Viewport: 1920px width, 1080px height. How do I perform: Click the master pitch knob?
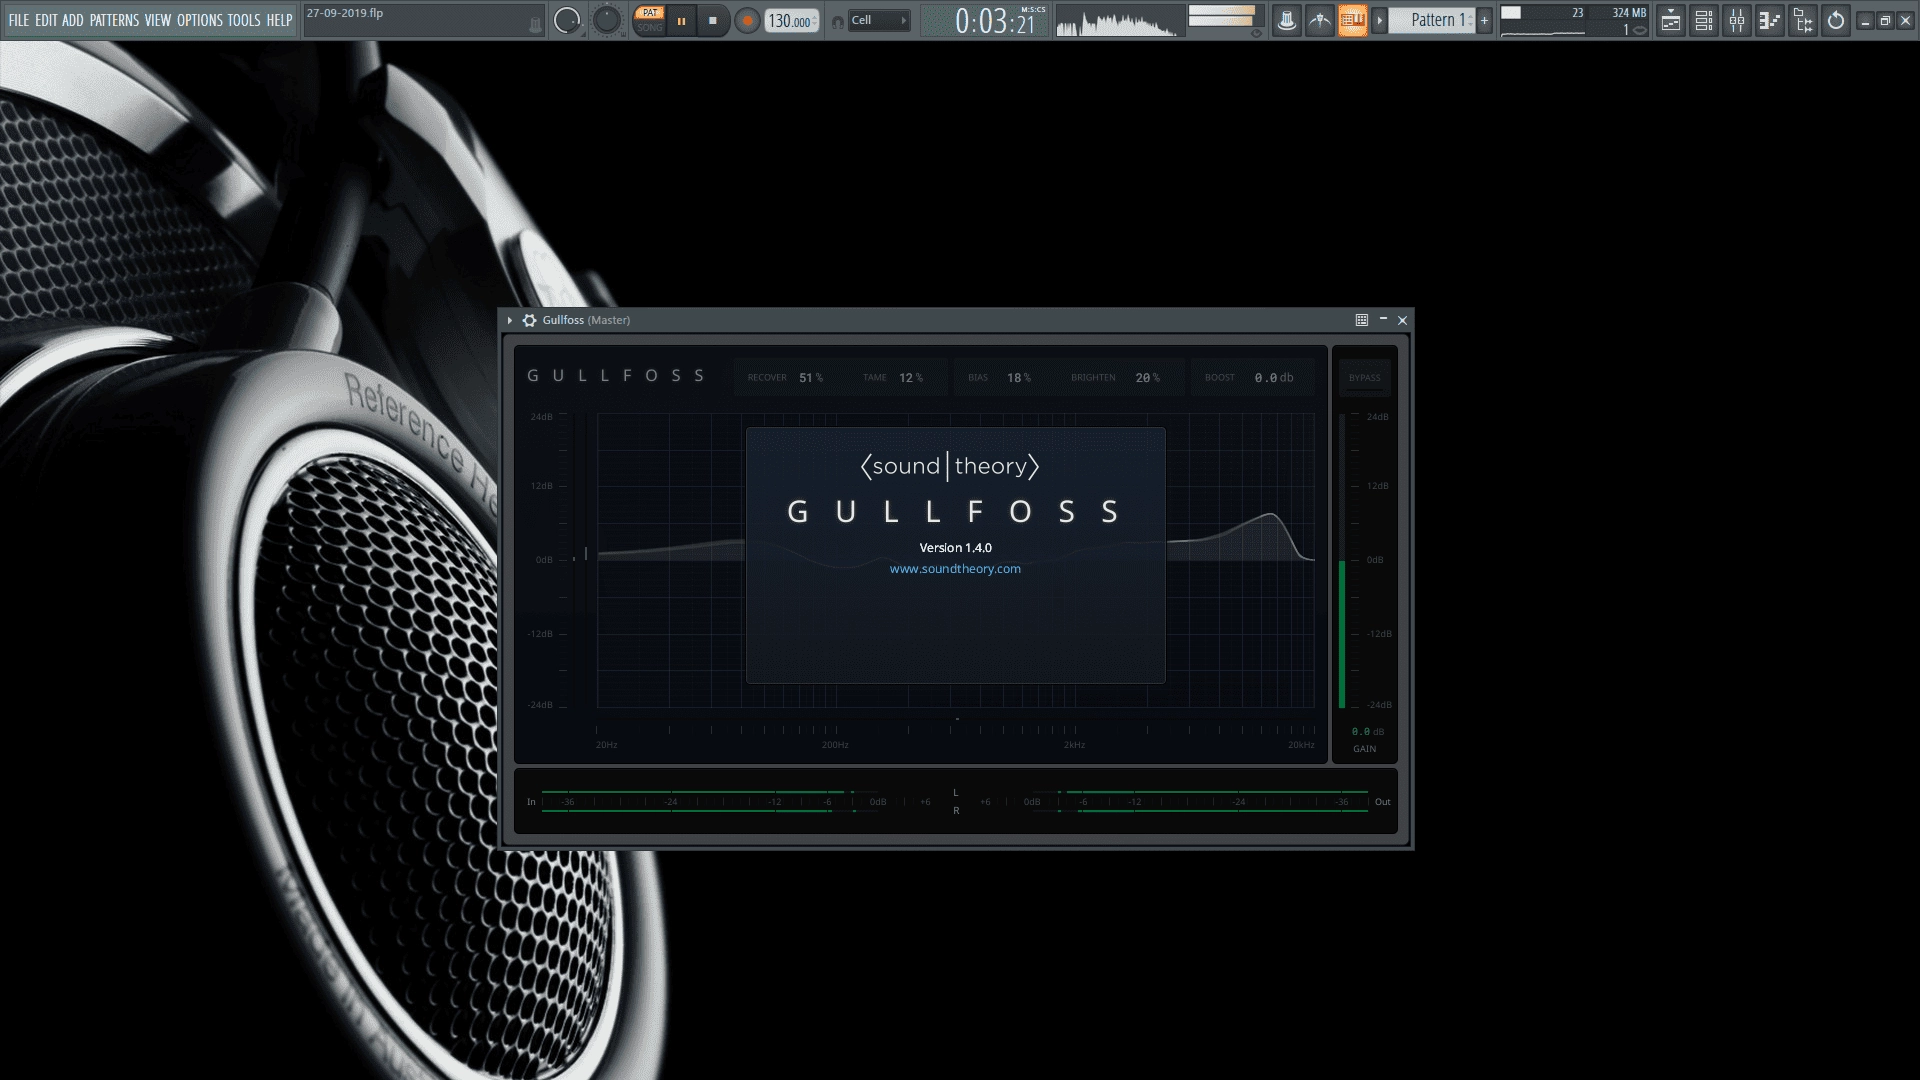click(x=607, y=20)
